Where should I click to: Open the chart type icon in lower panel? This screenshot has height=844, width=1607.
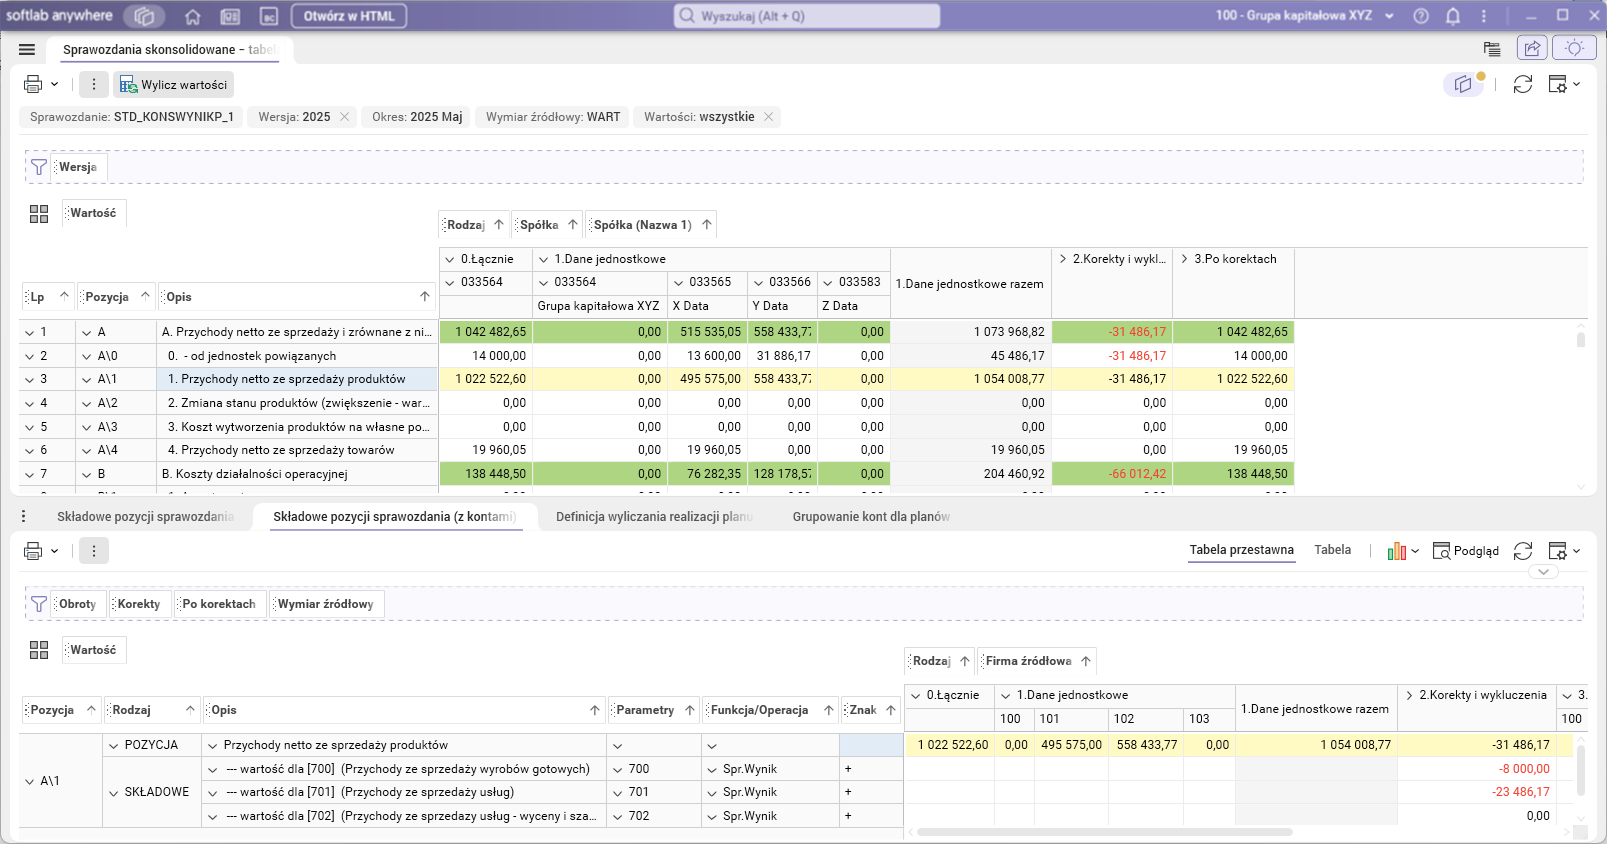(x=1397, y=551)
